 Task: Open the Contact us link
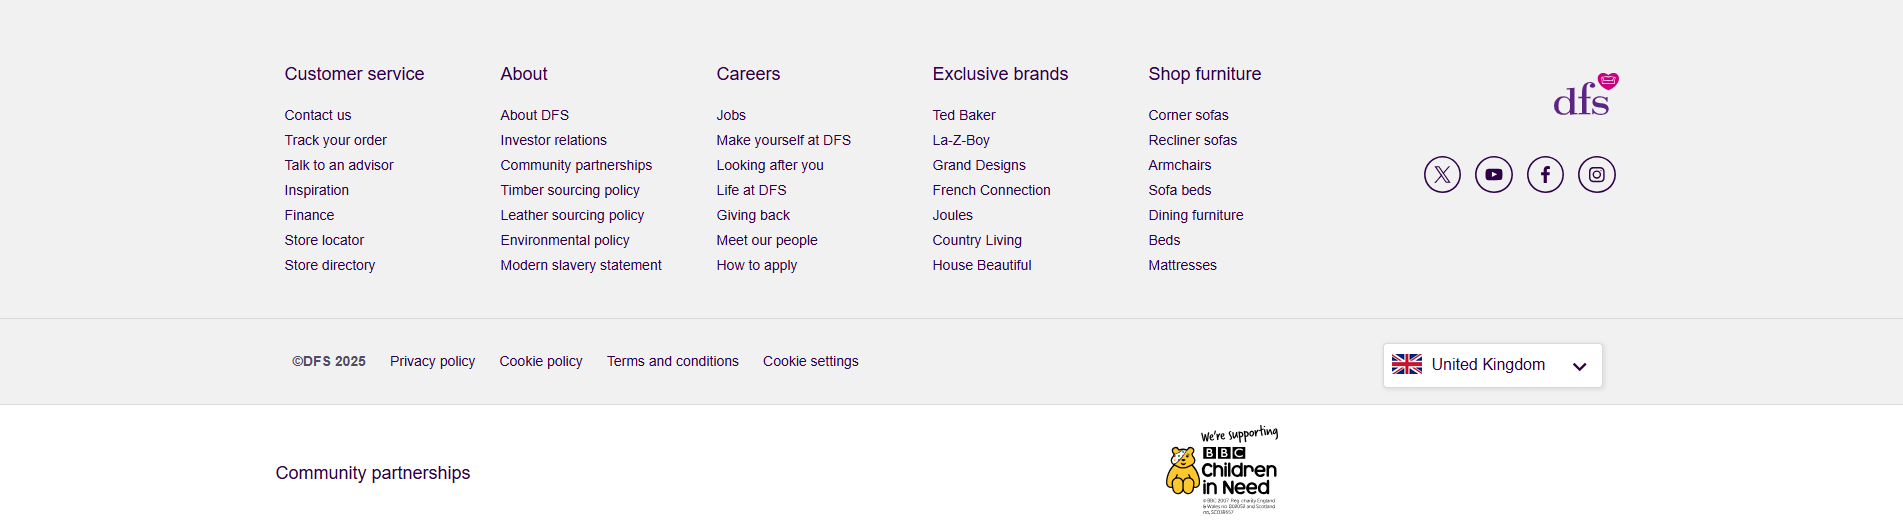(318, 115)
